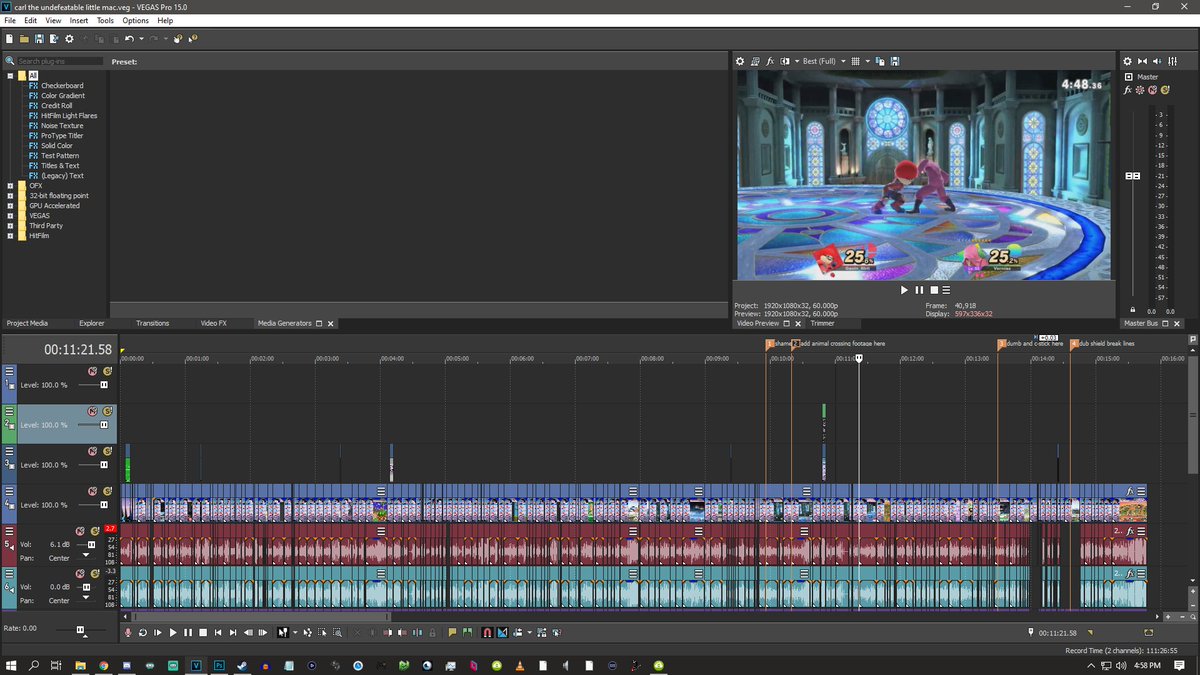Adjust the playback Rate slider
Viewport: 1200px width, 675px height.
(x=82, y=630)
